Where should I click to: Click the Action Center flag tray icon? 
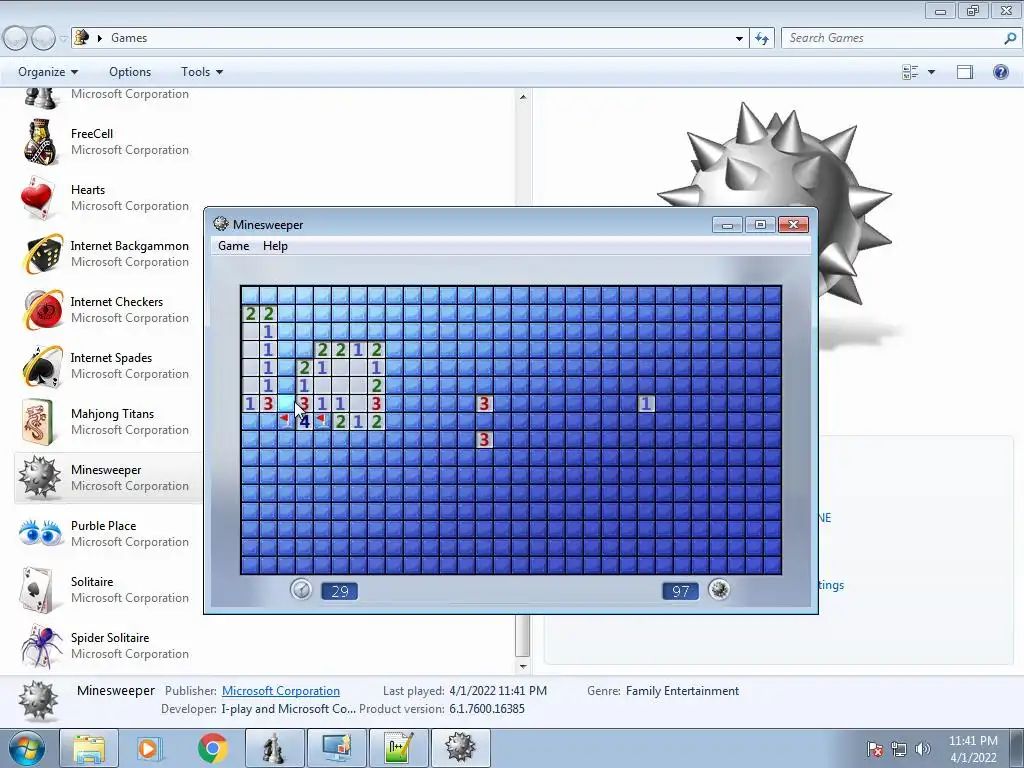875,749
